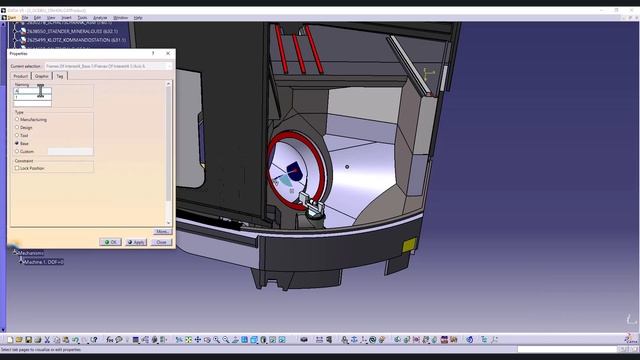
Task: Cut selection using the scissors icon
Action: (47, 340)
